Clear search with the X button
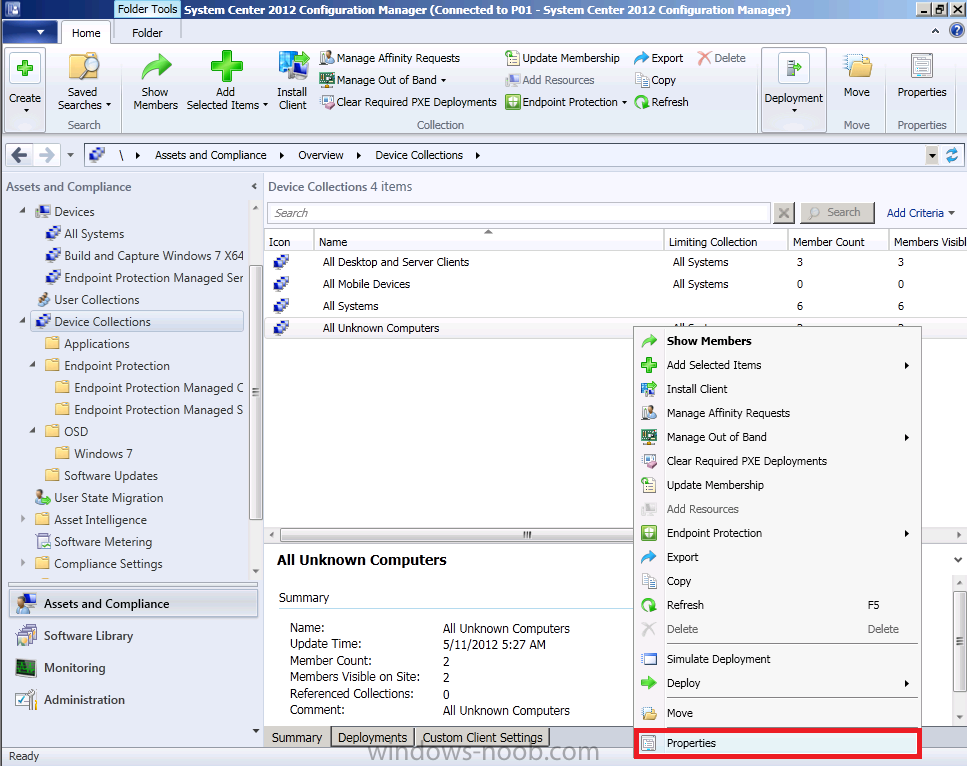Screen dimensions: 967x766 pos(783,213)
